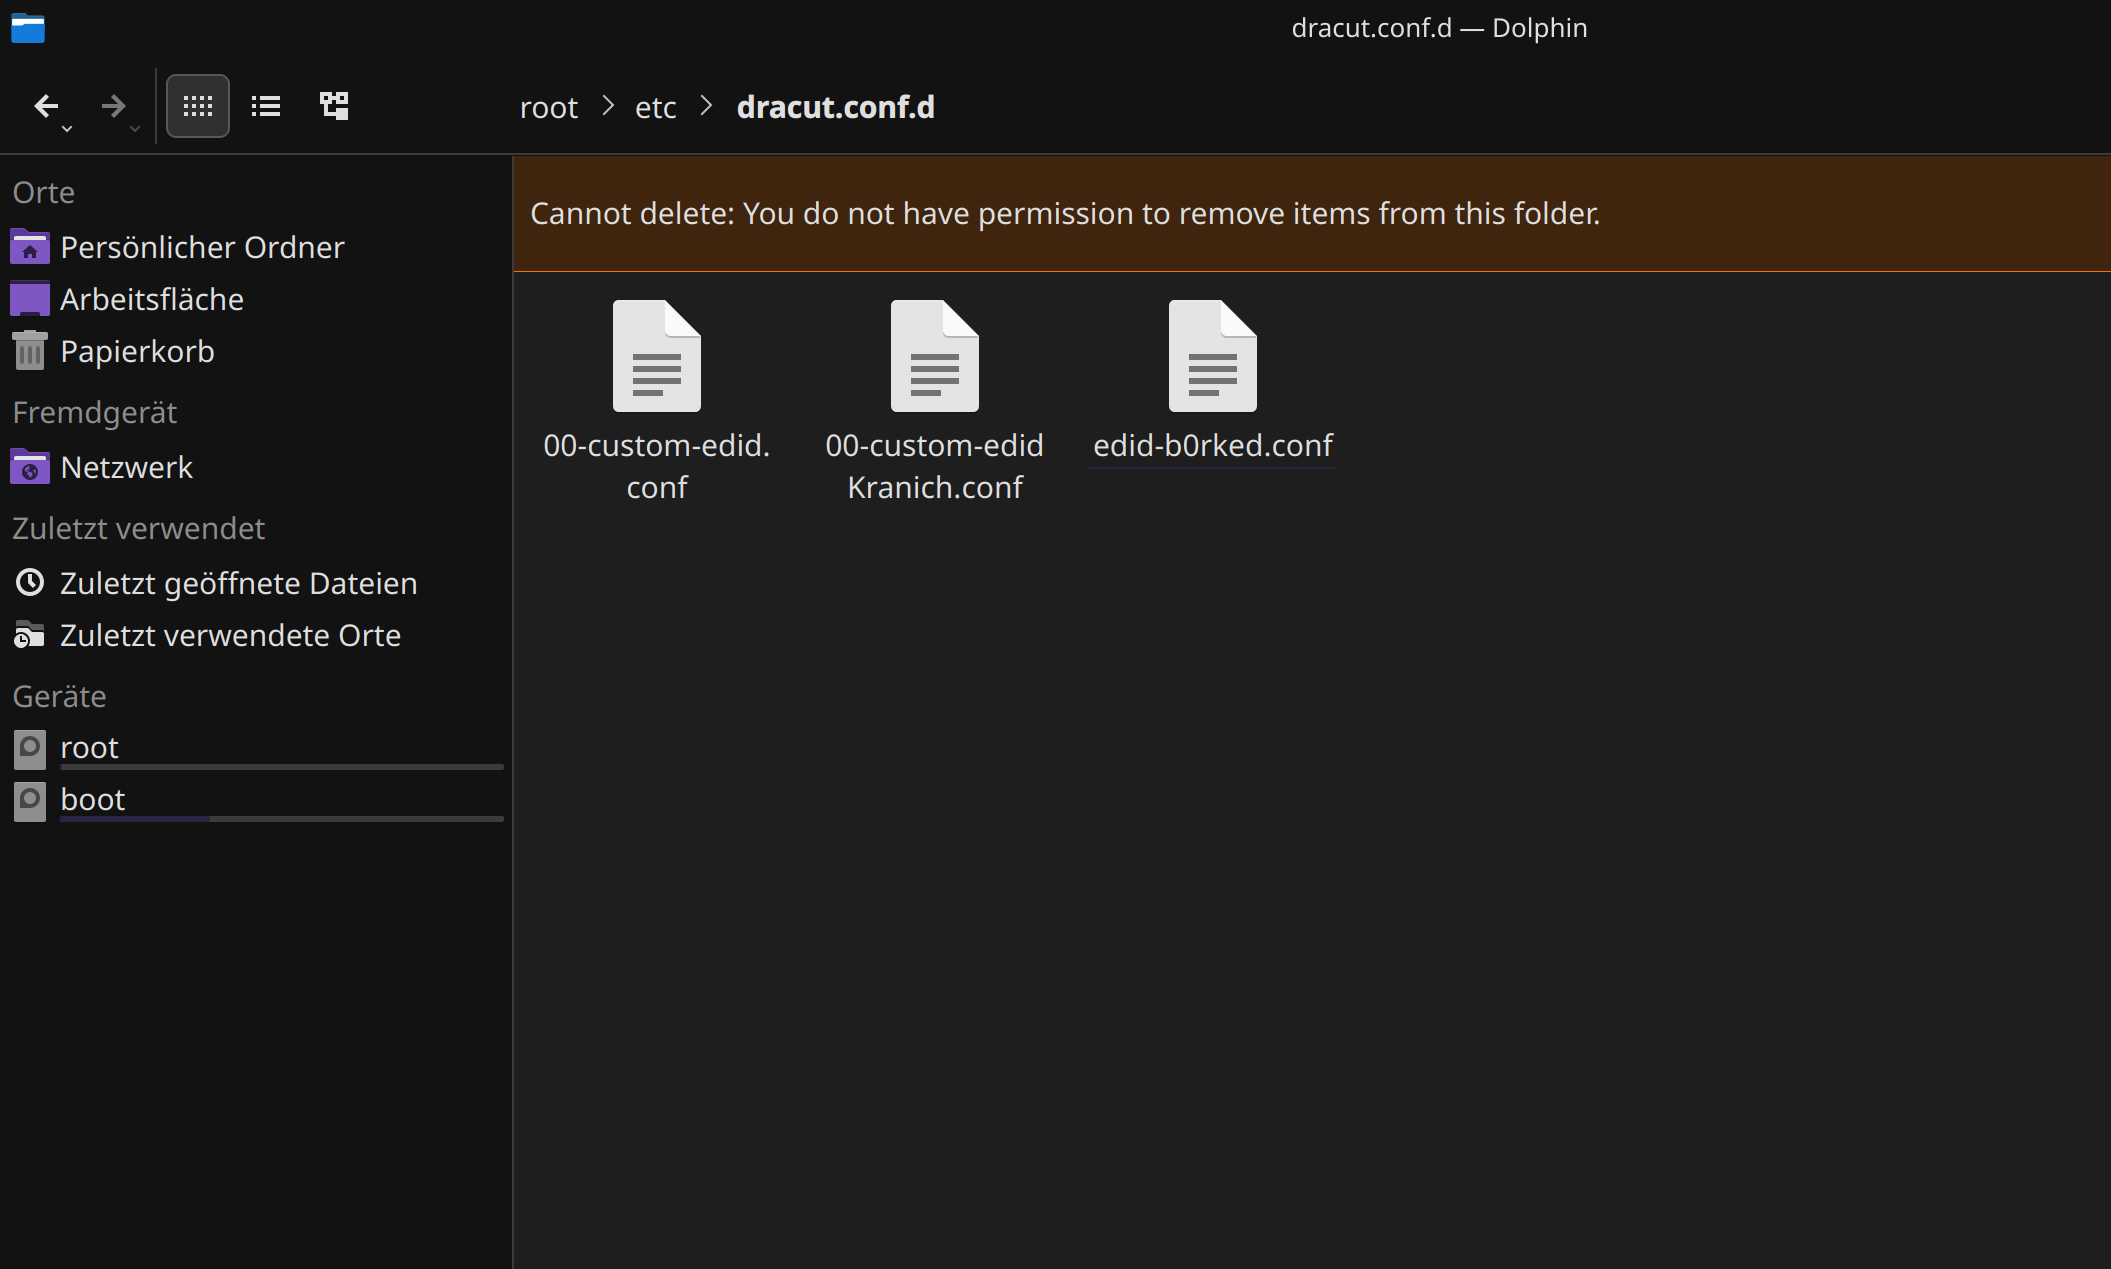Open back history dropdown arrow
Screen dimensions: 2111x1269
point(67,129)
